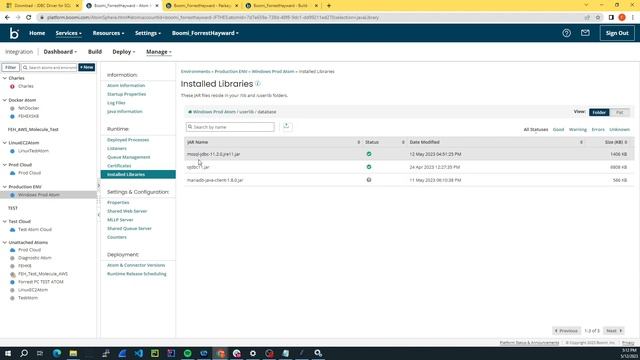Go to Next page of libraries
The width and height of the screenshot is (640, 360).
613,331
